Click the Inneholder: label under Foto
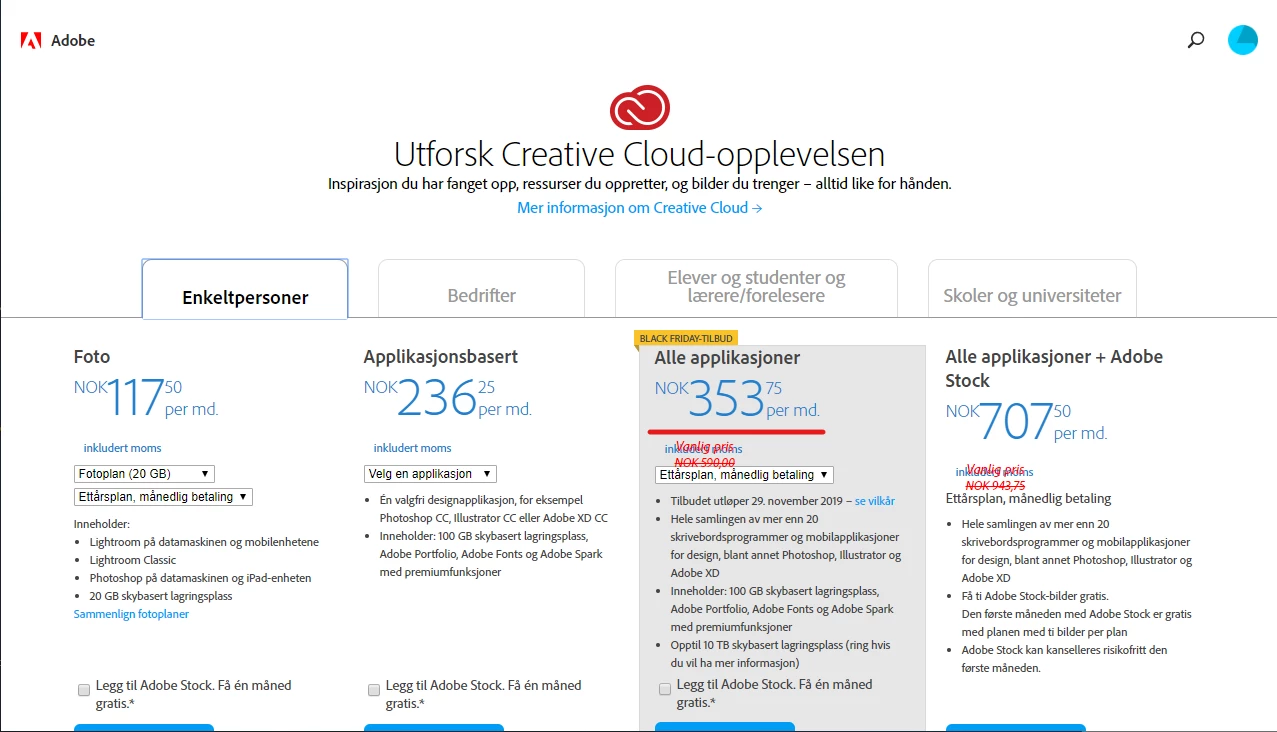The height and width of the screenshot is (732, 1277). point(102,524)
